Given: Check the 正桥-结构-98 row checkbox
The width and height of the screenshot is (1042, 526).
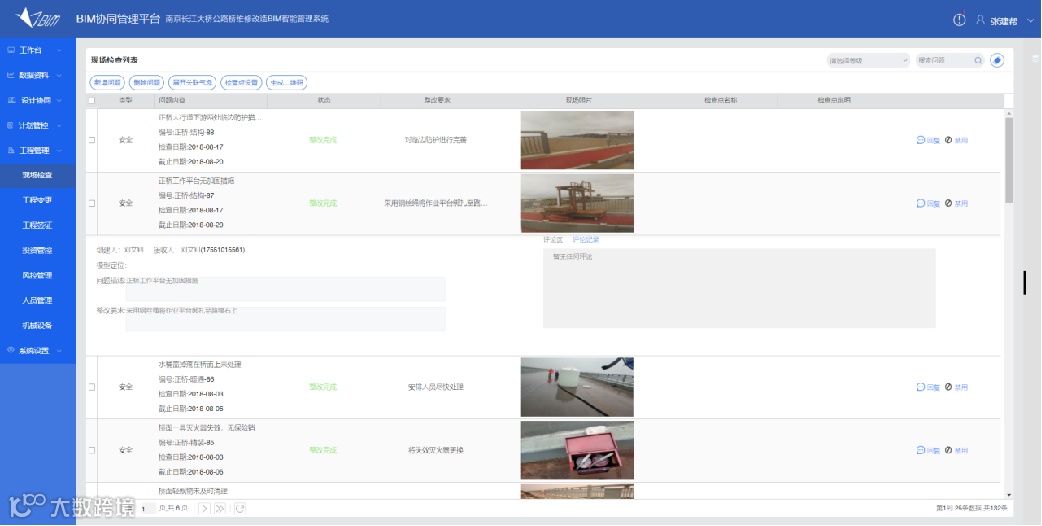Looking at the screenshot, I should click(x=92, y=140).
